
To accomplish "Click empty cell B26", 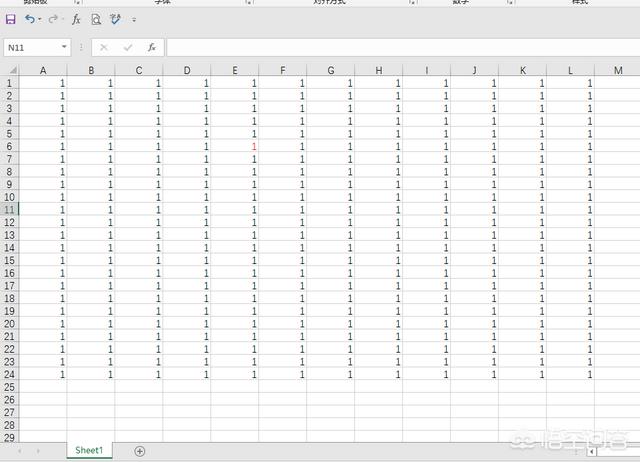I will (x=91, y=400).
